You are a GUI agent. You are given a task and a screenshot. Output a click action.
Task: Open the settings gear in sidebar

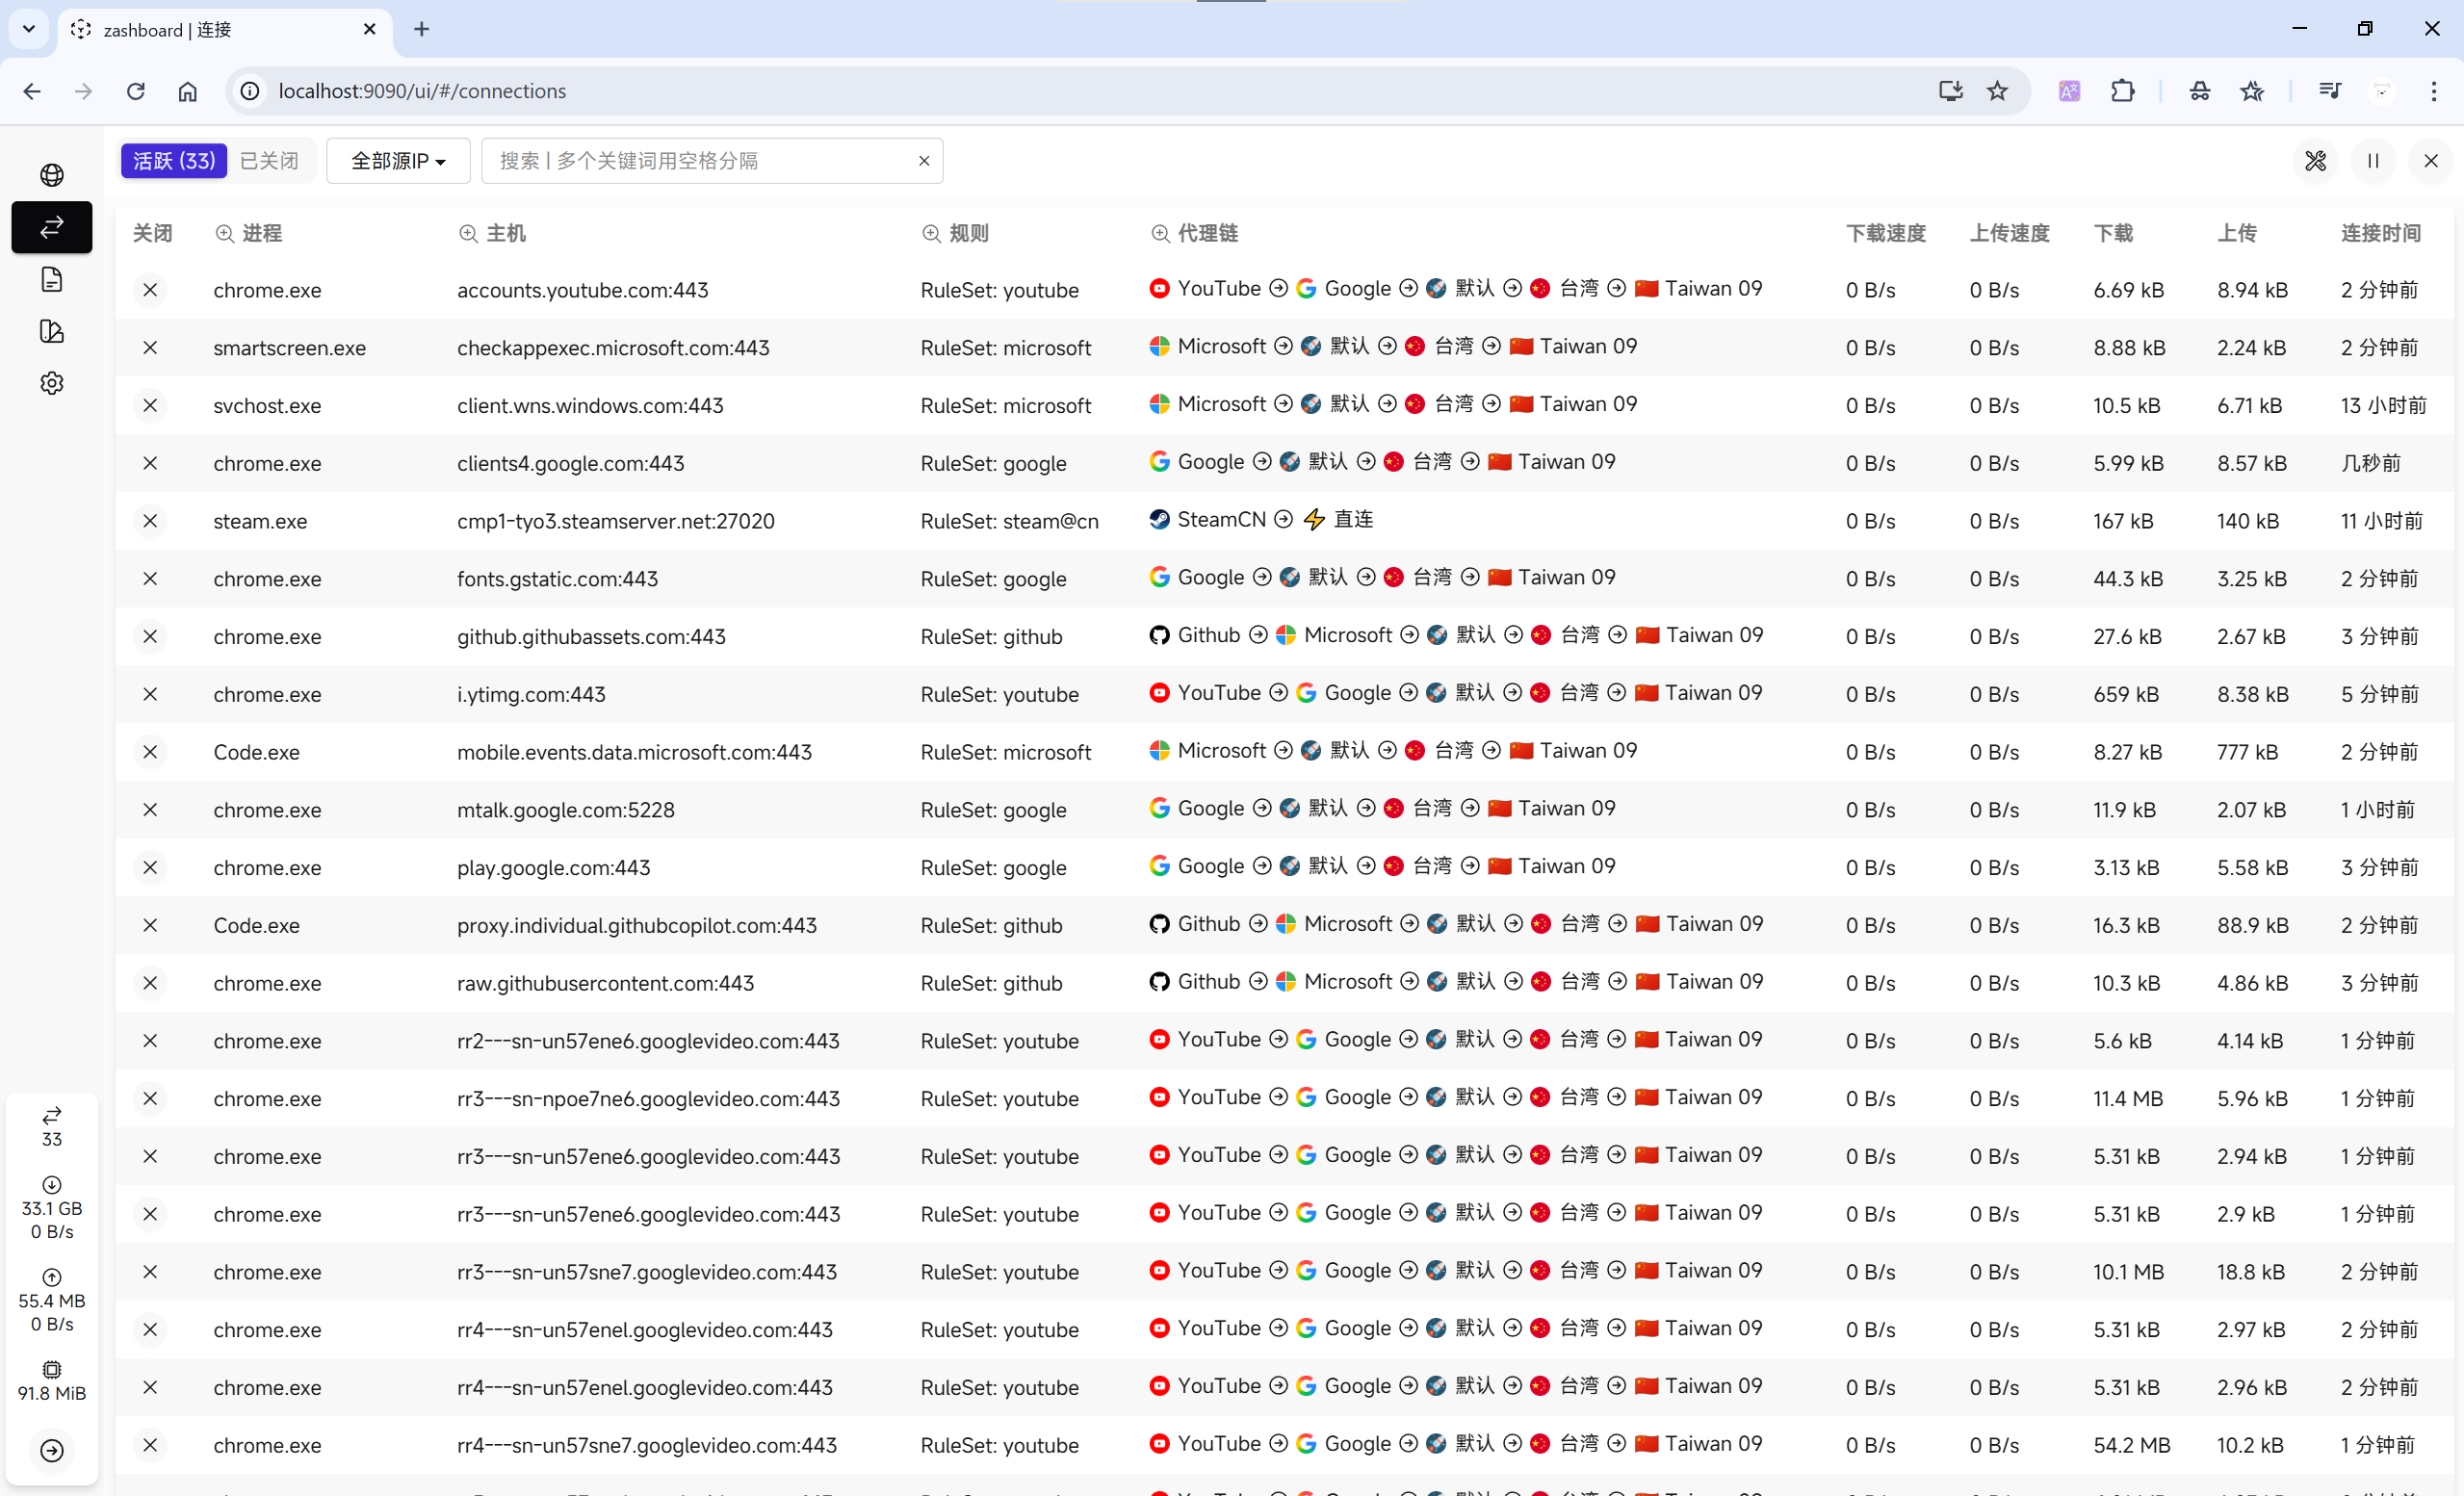point(52,383)
